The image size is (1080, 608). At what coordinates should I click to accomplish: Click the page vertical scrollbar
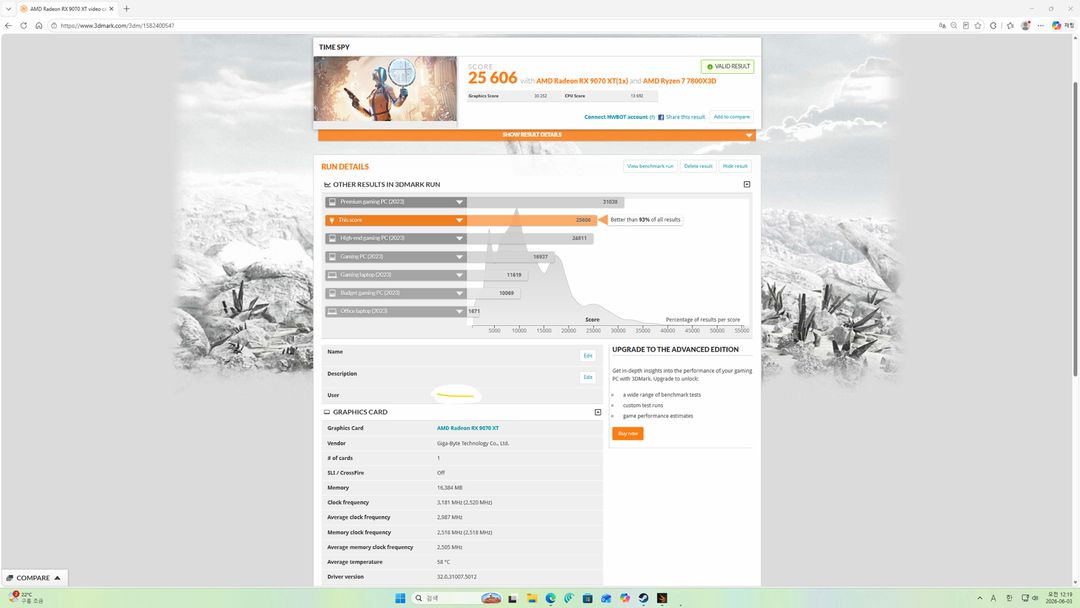tap(1075, 228)
